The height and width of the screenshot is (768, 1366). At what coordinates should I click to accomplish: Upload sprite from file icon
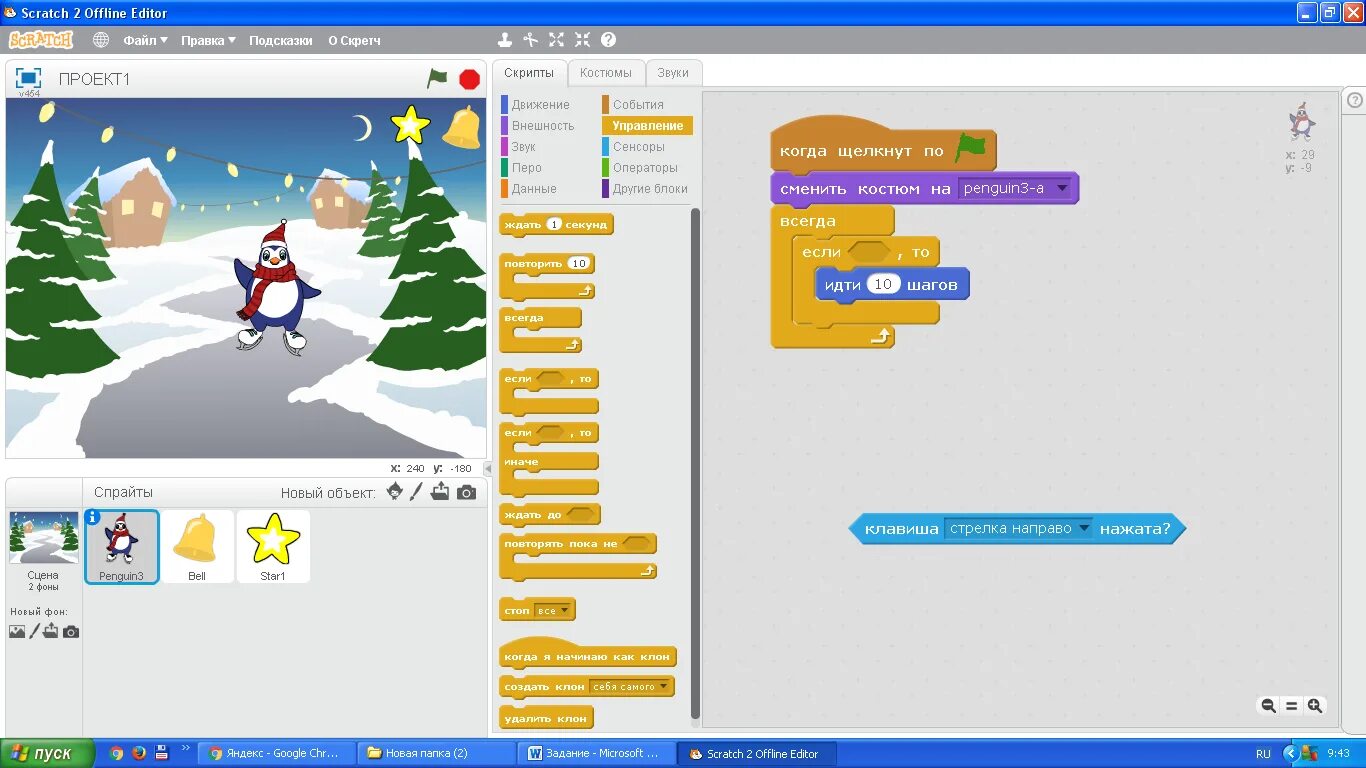pos(440,492)
